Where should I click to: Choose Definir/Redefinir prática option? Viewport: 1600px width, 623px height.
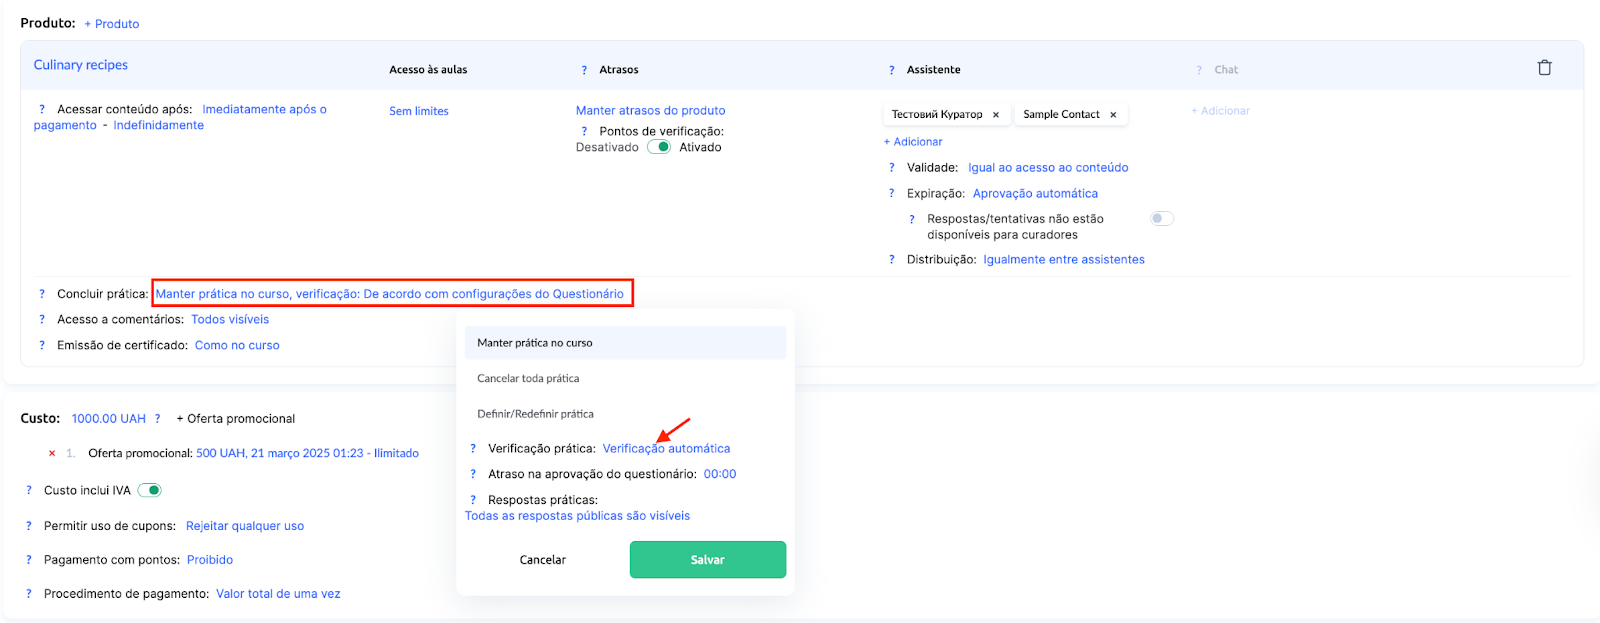535,414
